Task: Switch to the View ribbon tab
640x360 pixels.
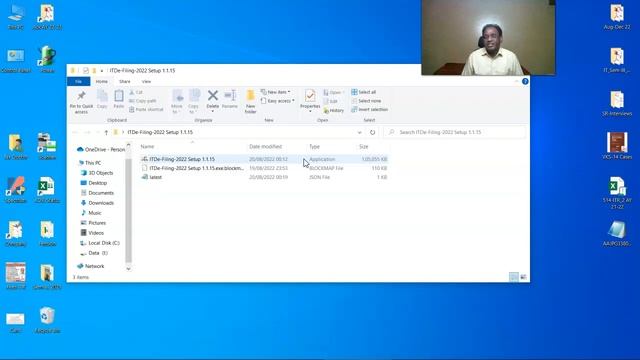Action: (146, 82)
